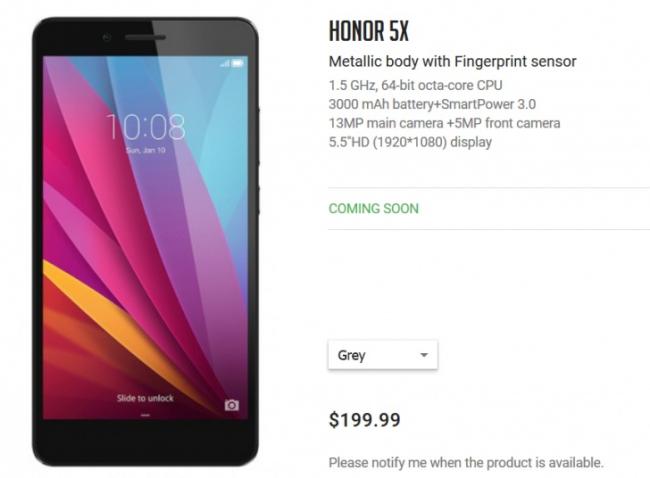The image size is (650, 478).
Task: Click the Sun, Jan 10 date text
Action: coord(146,150)
